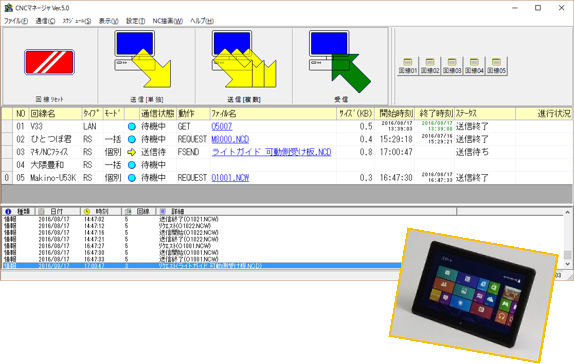Select the 回線01 line button

tap(408, 66)
